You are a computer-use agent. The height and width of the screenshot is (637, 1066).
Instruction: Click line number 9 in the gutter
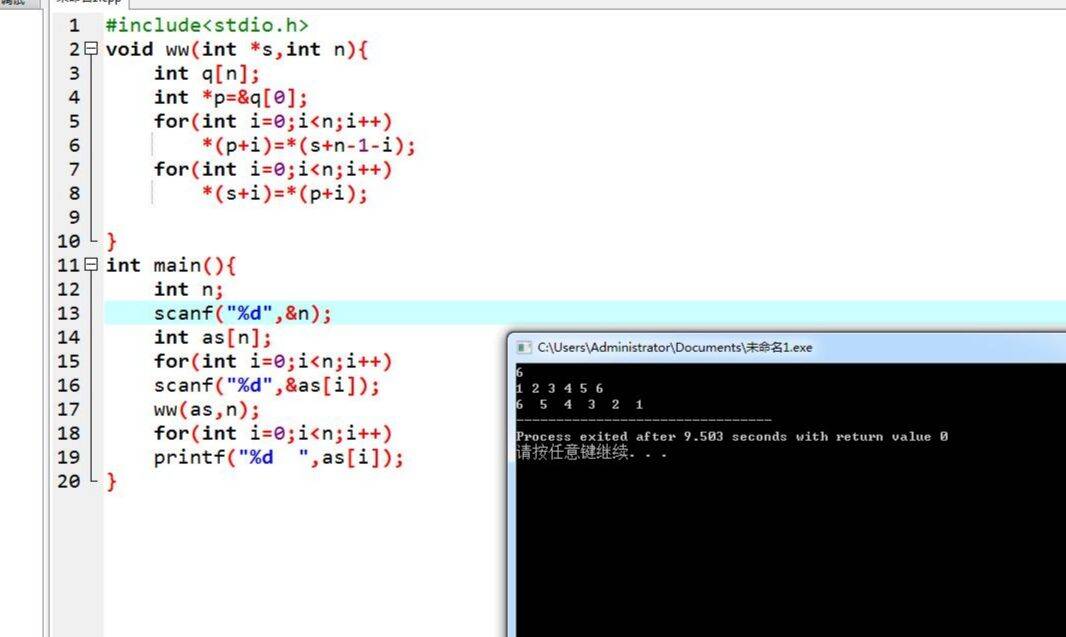click(x=74, y=217)
